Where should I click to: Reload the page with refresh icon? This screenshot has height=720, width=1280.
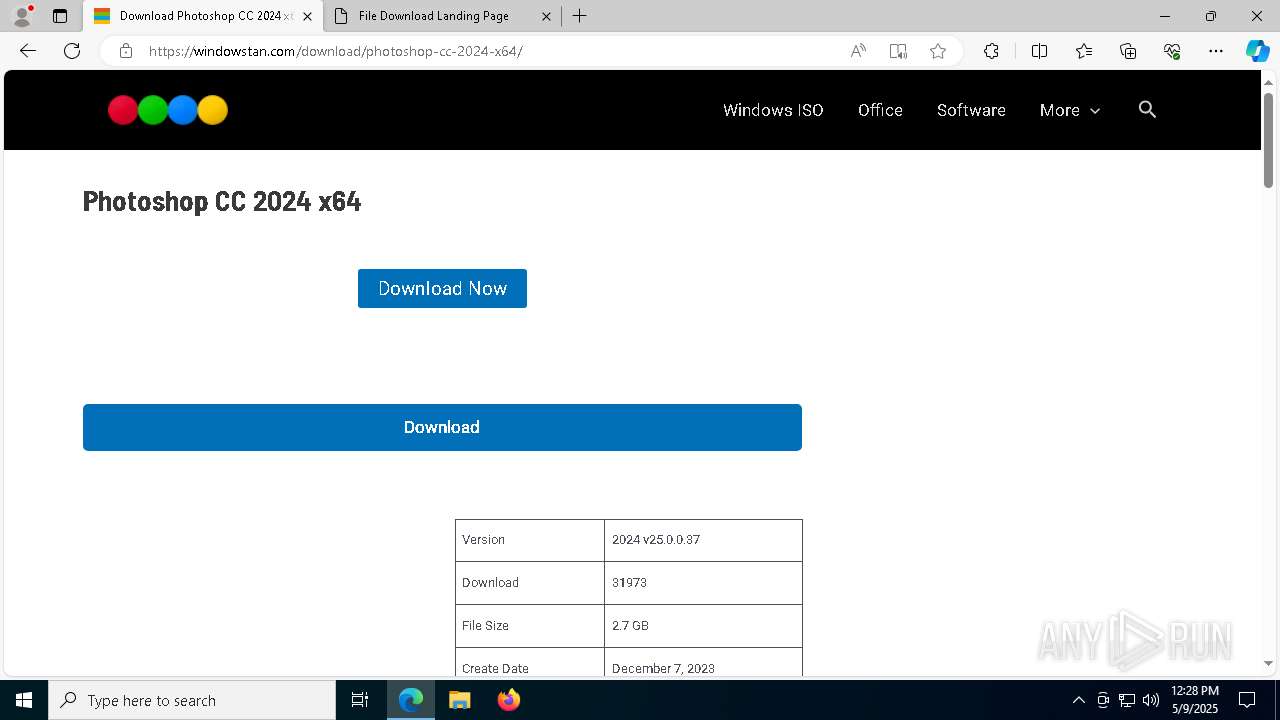(72, 51)
